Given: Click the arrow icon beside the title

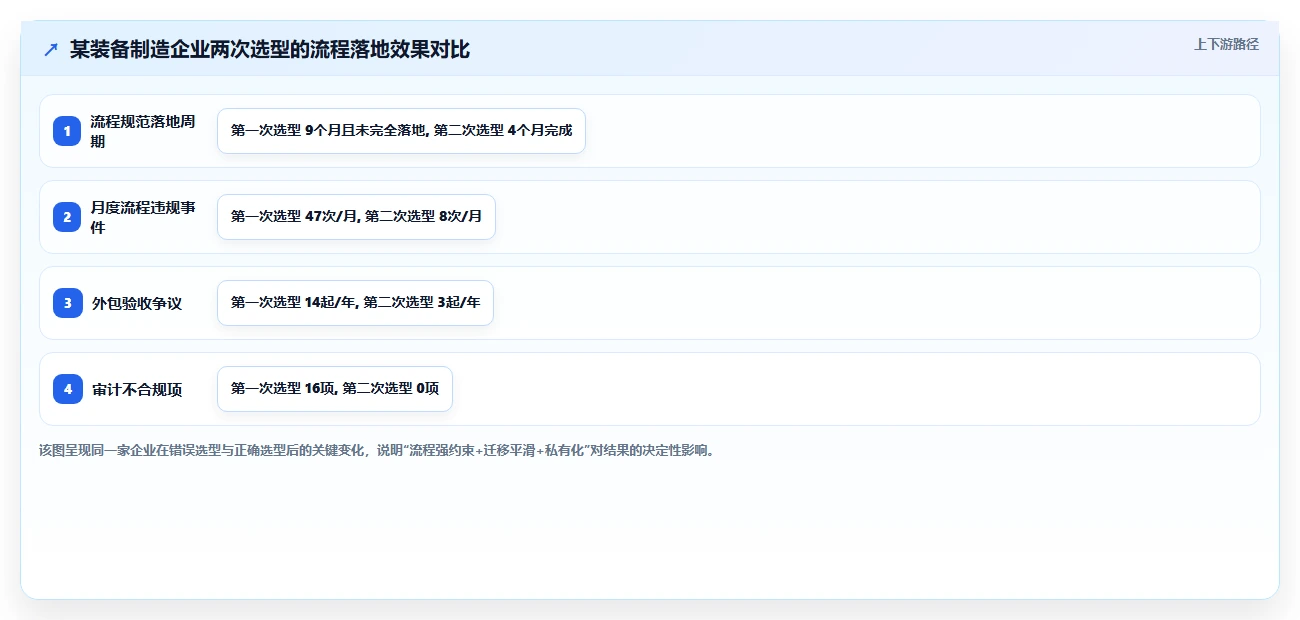Looking at the screenshot, I should click(x=50, y=50).
